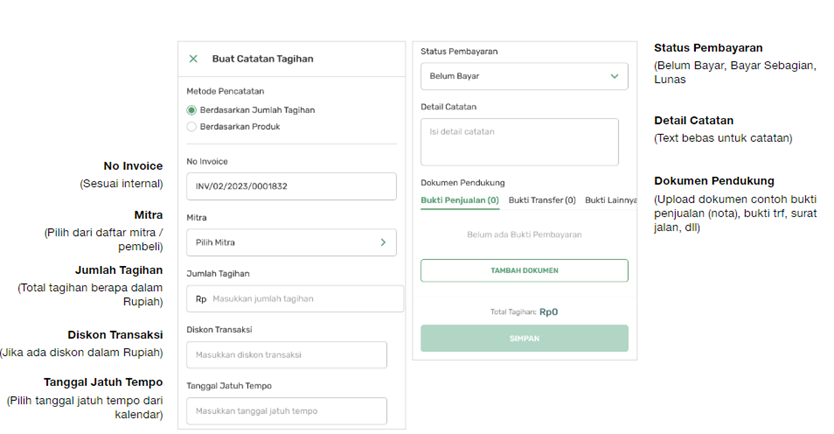The width and height of the screenshot is (834, 434).
Task: Click the Rp currency prefix
Action: point(201,299)
